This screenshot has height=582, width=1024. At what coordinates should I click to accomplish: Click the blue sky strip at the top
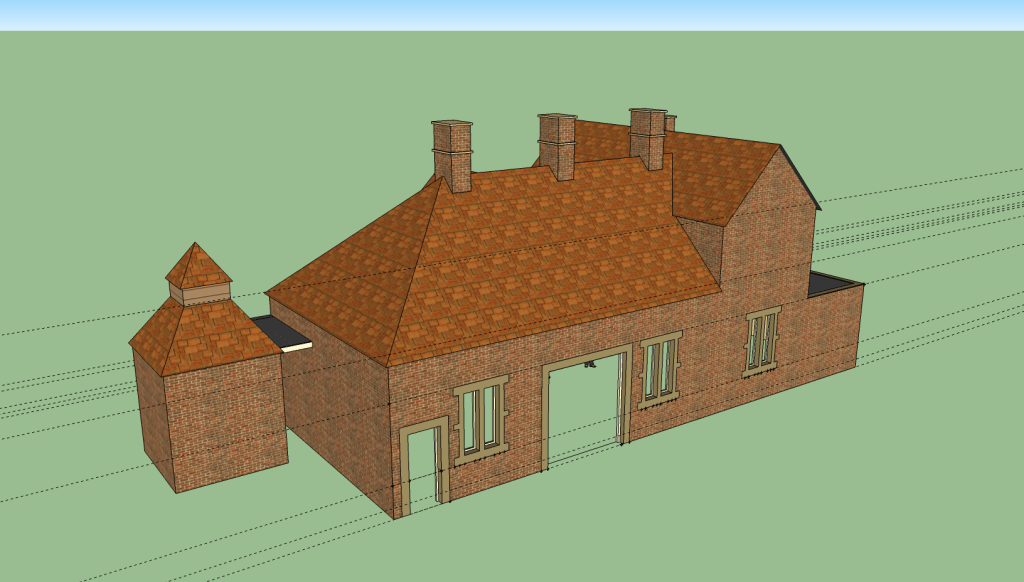[512, 14]
